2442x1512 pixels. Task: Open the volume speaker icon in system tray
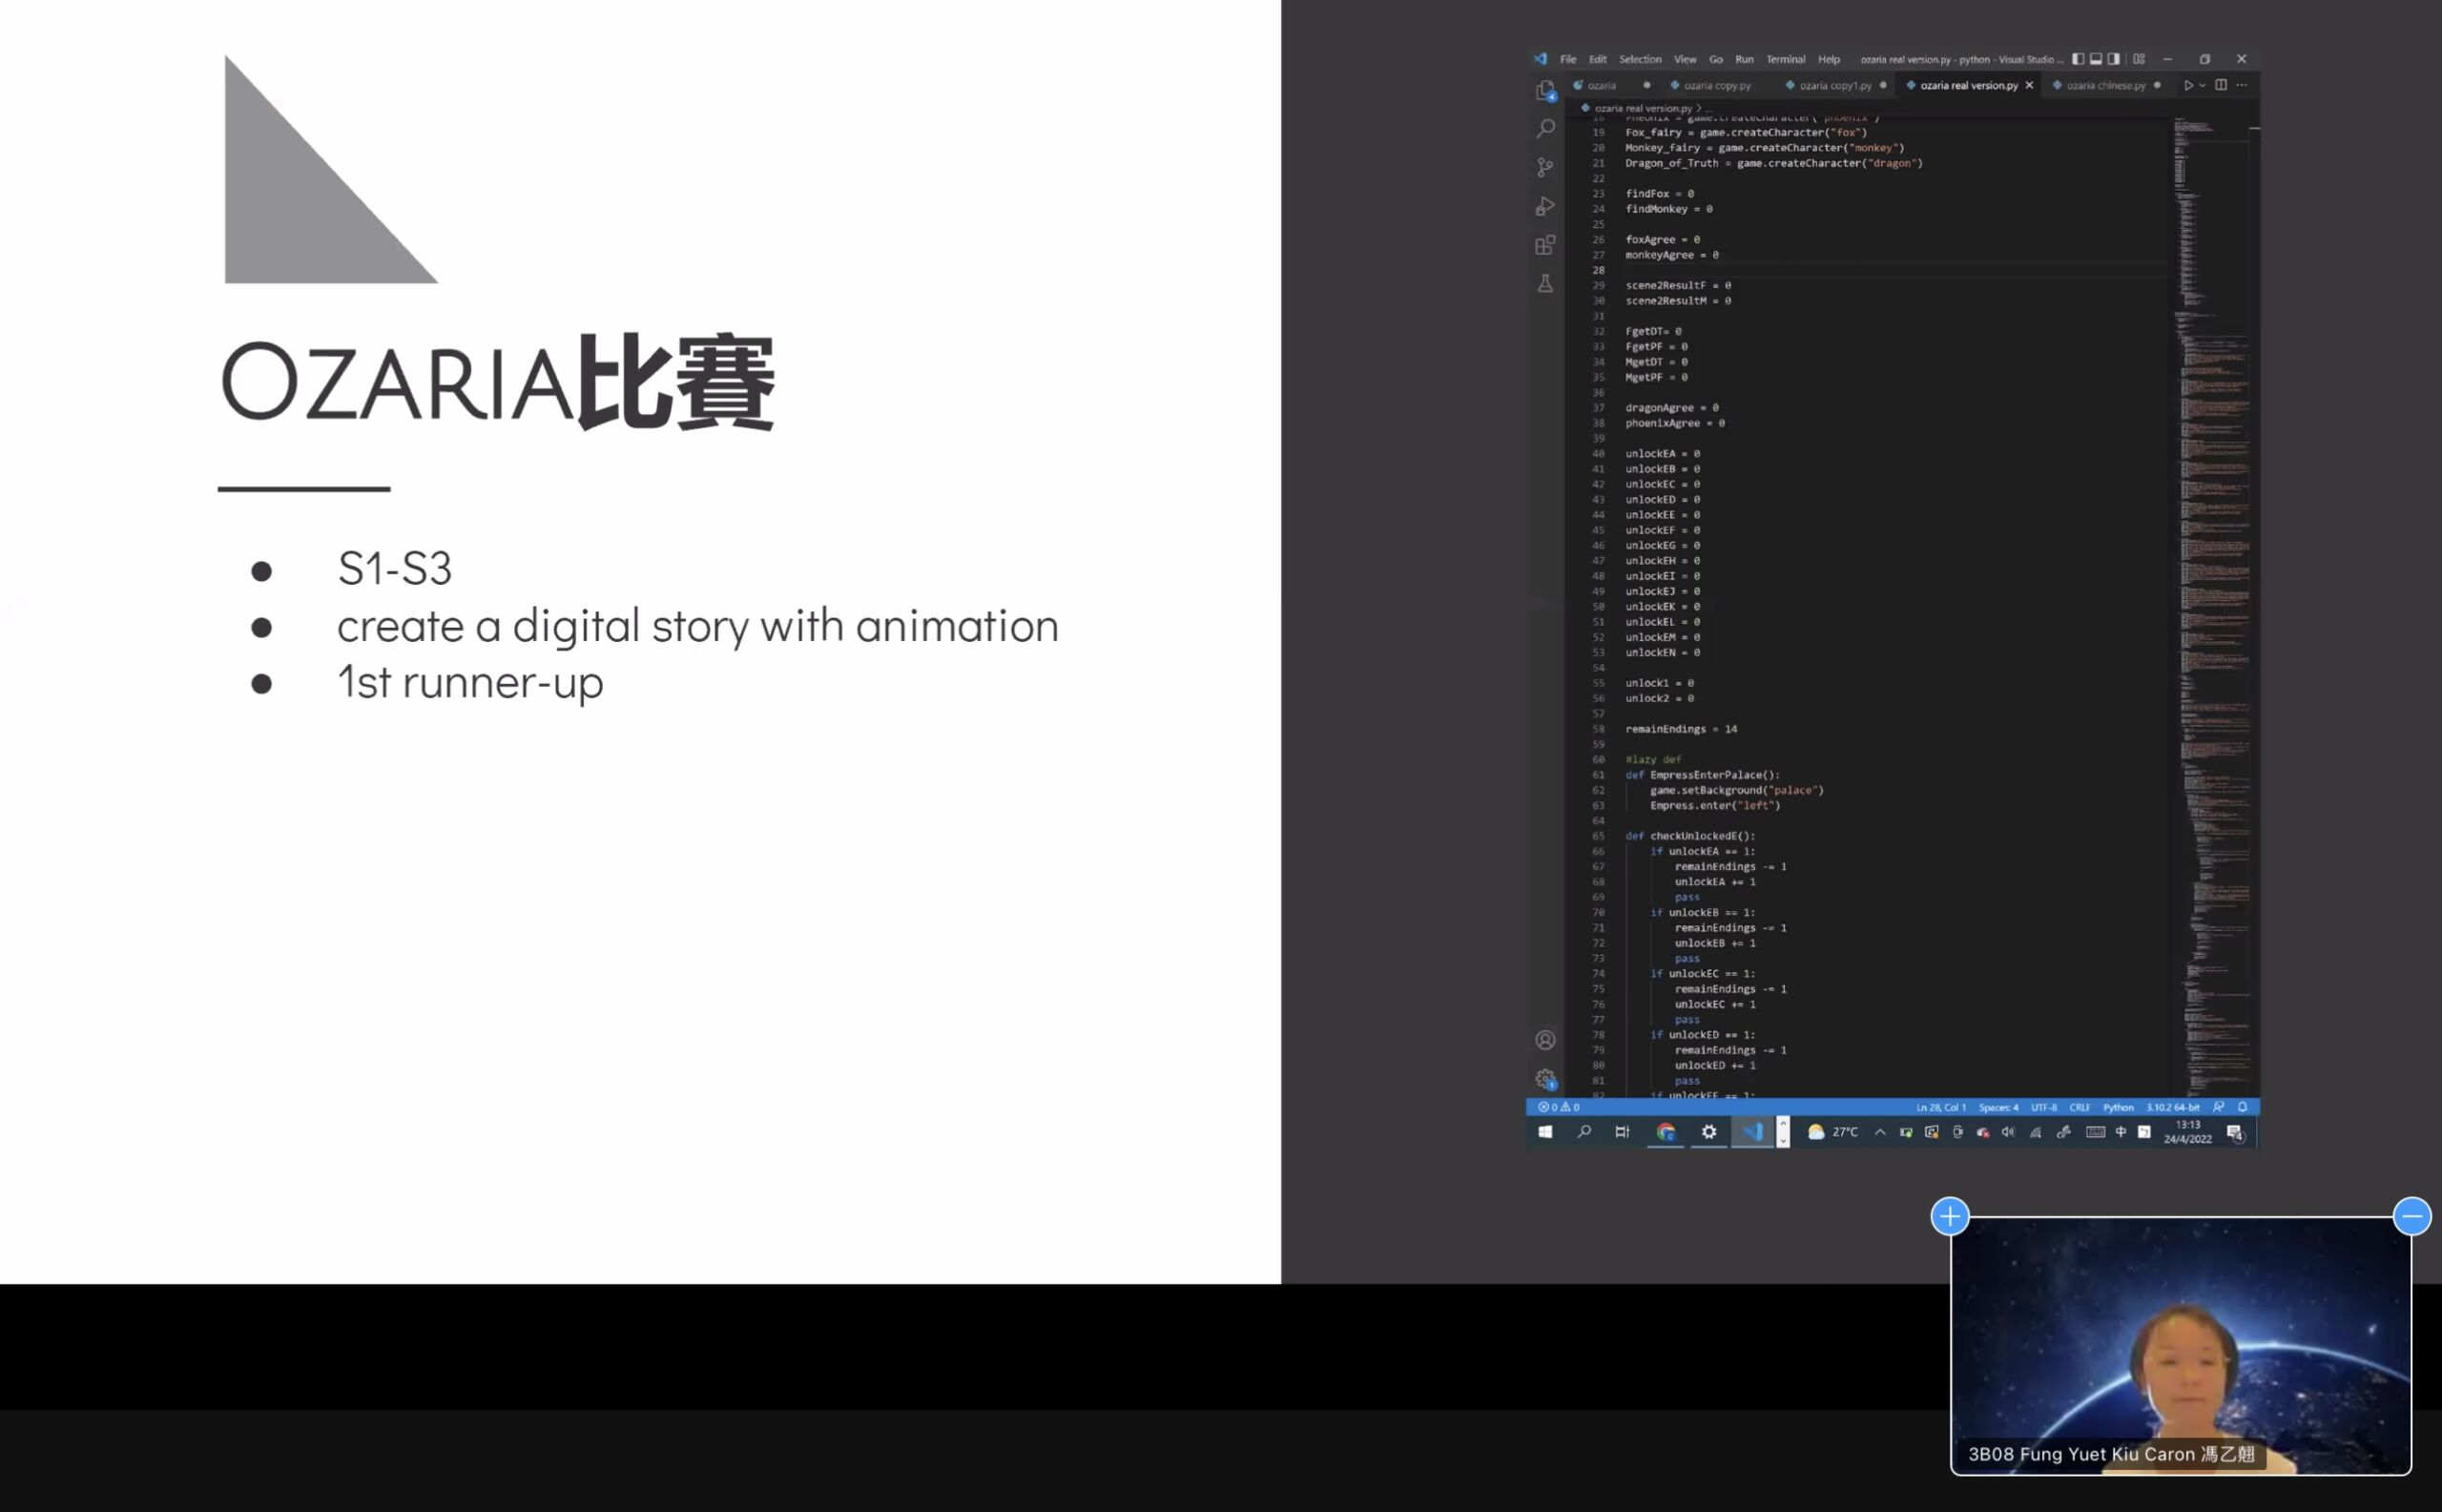(x=2007, y=1132)
